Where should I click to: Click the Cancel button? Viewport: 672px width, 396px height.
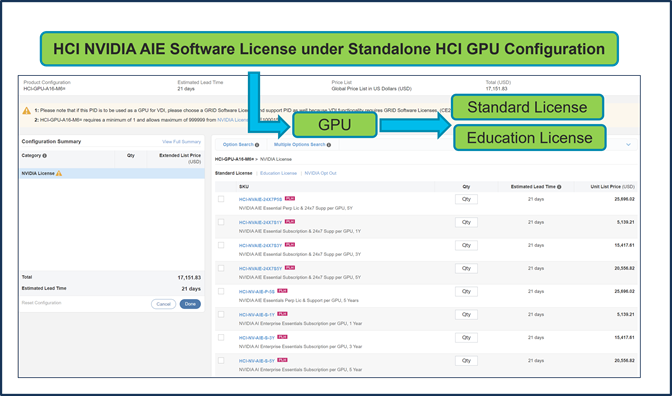tap(163, 304)
